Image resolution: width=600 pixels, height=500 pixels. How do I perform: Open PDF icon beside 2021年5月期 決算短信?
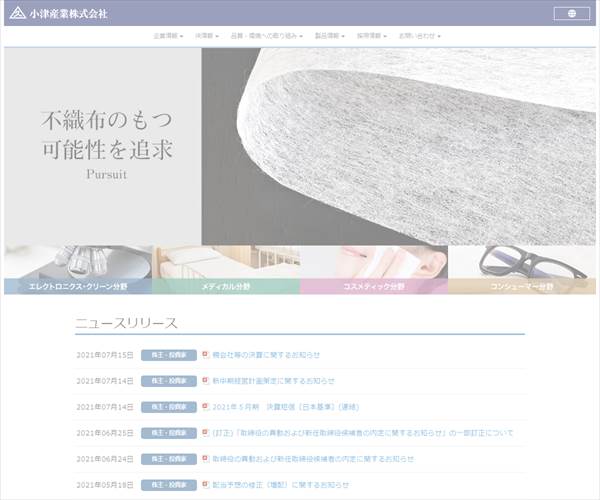pyautogui.click(x=205, y=407)
